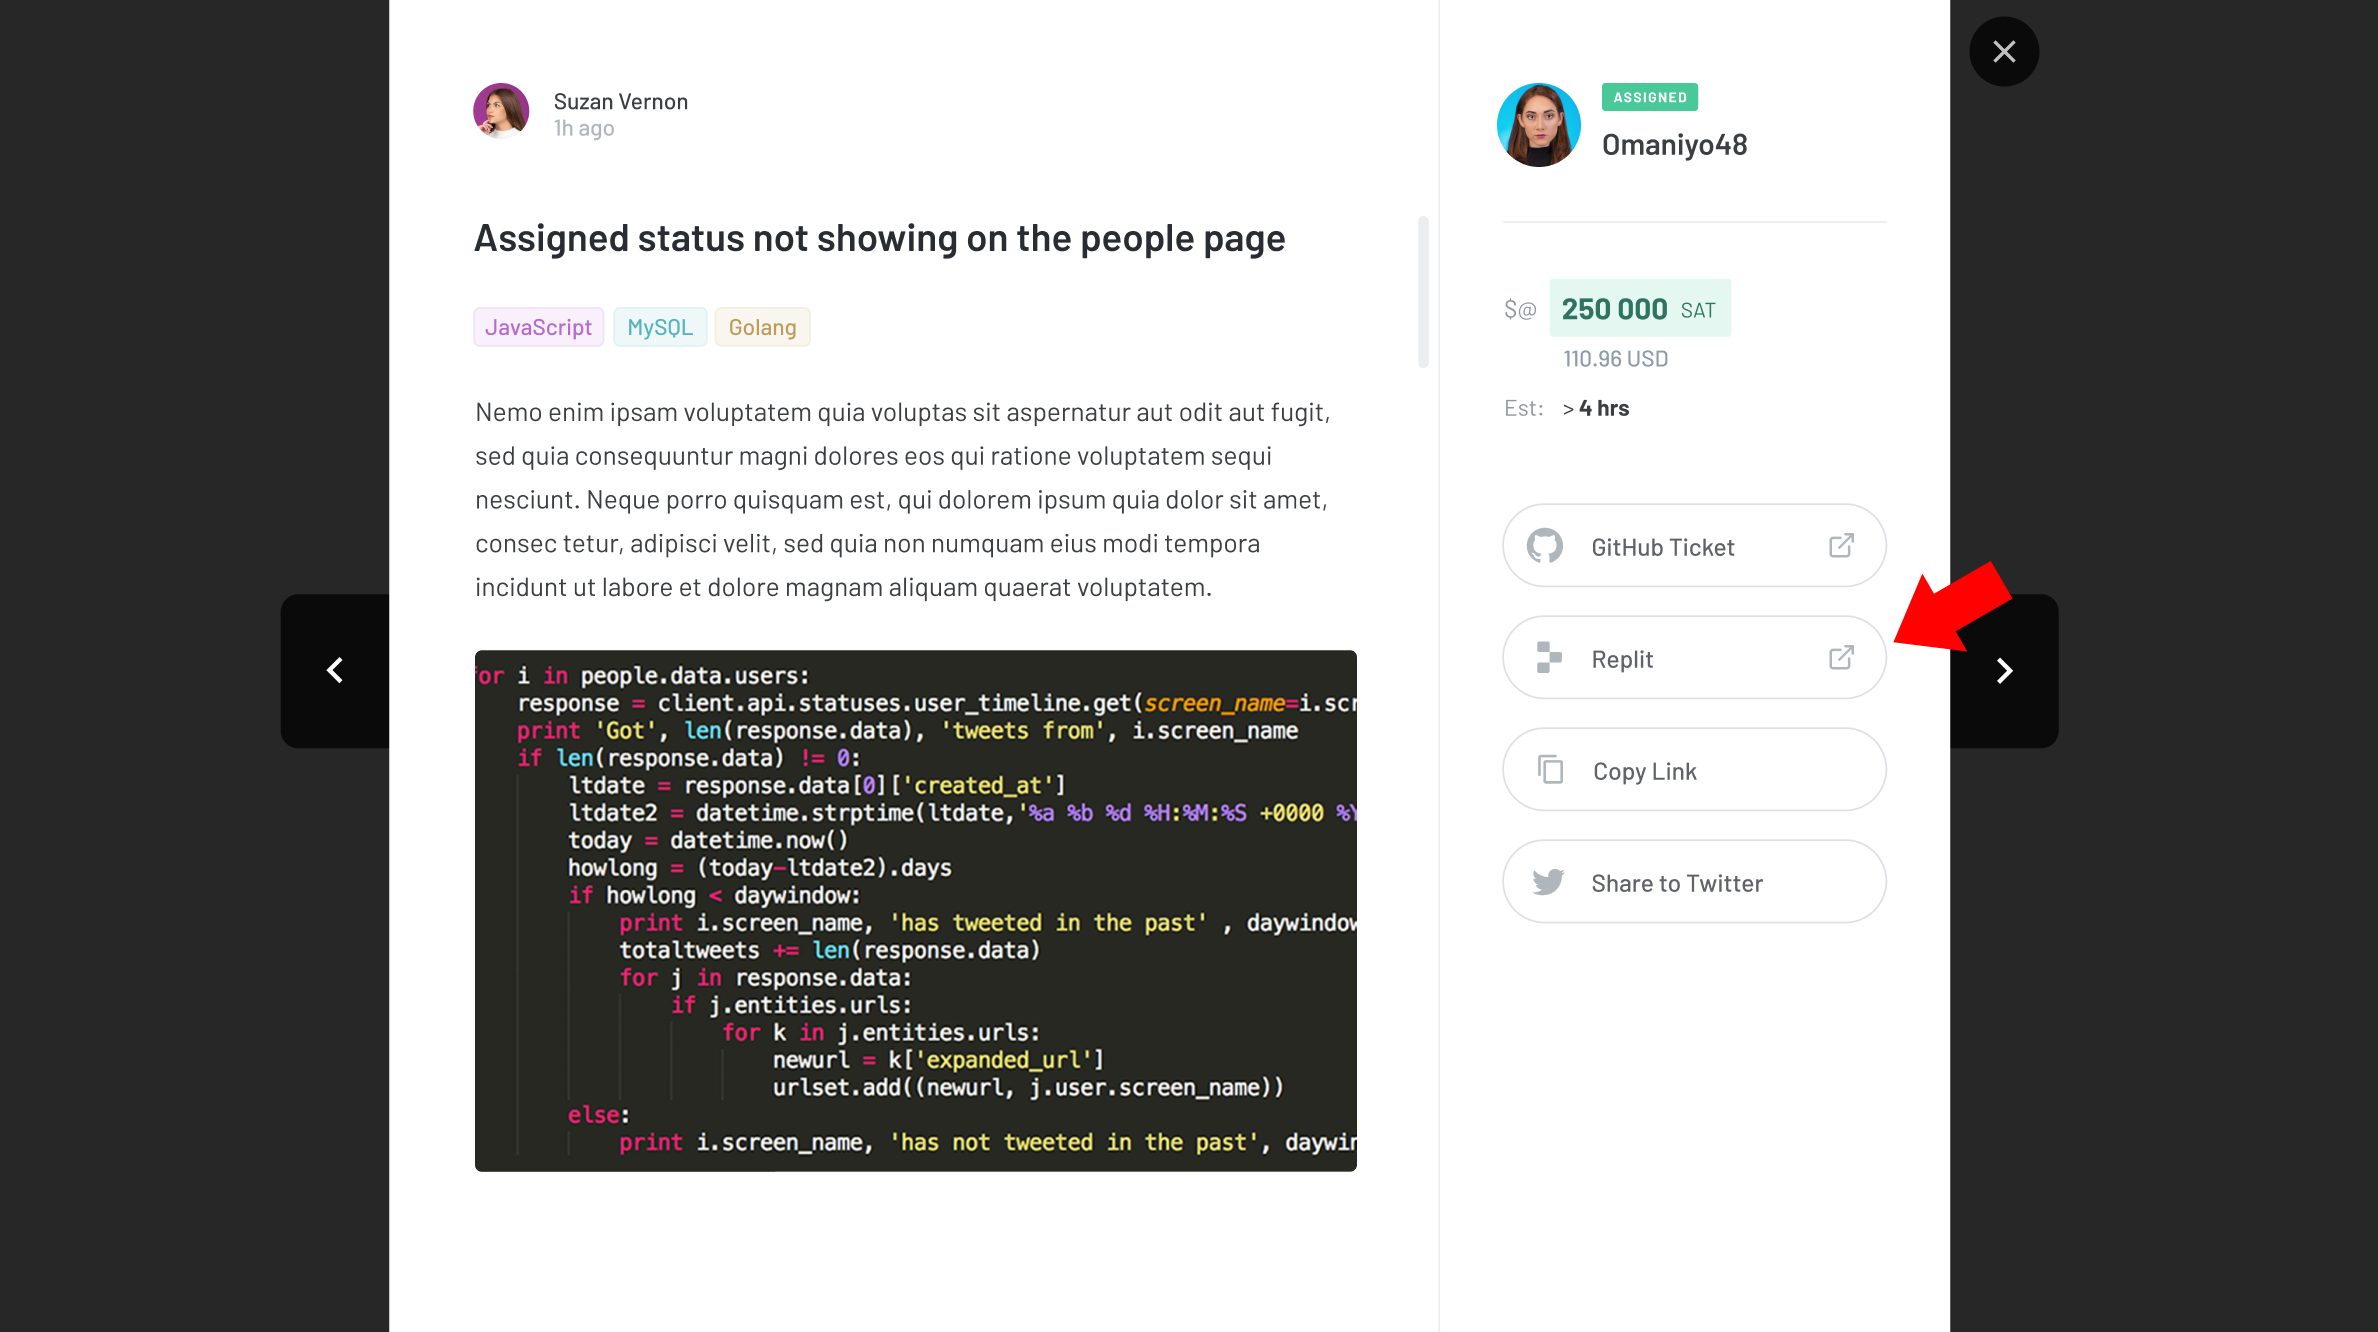Click the Omaniyo48 avatar photo
Screen dimensions: 2378x1332
(1538, 124)
